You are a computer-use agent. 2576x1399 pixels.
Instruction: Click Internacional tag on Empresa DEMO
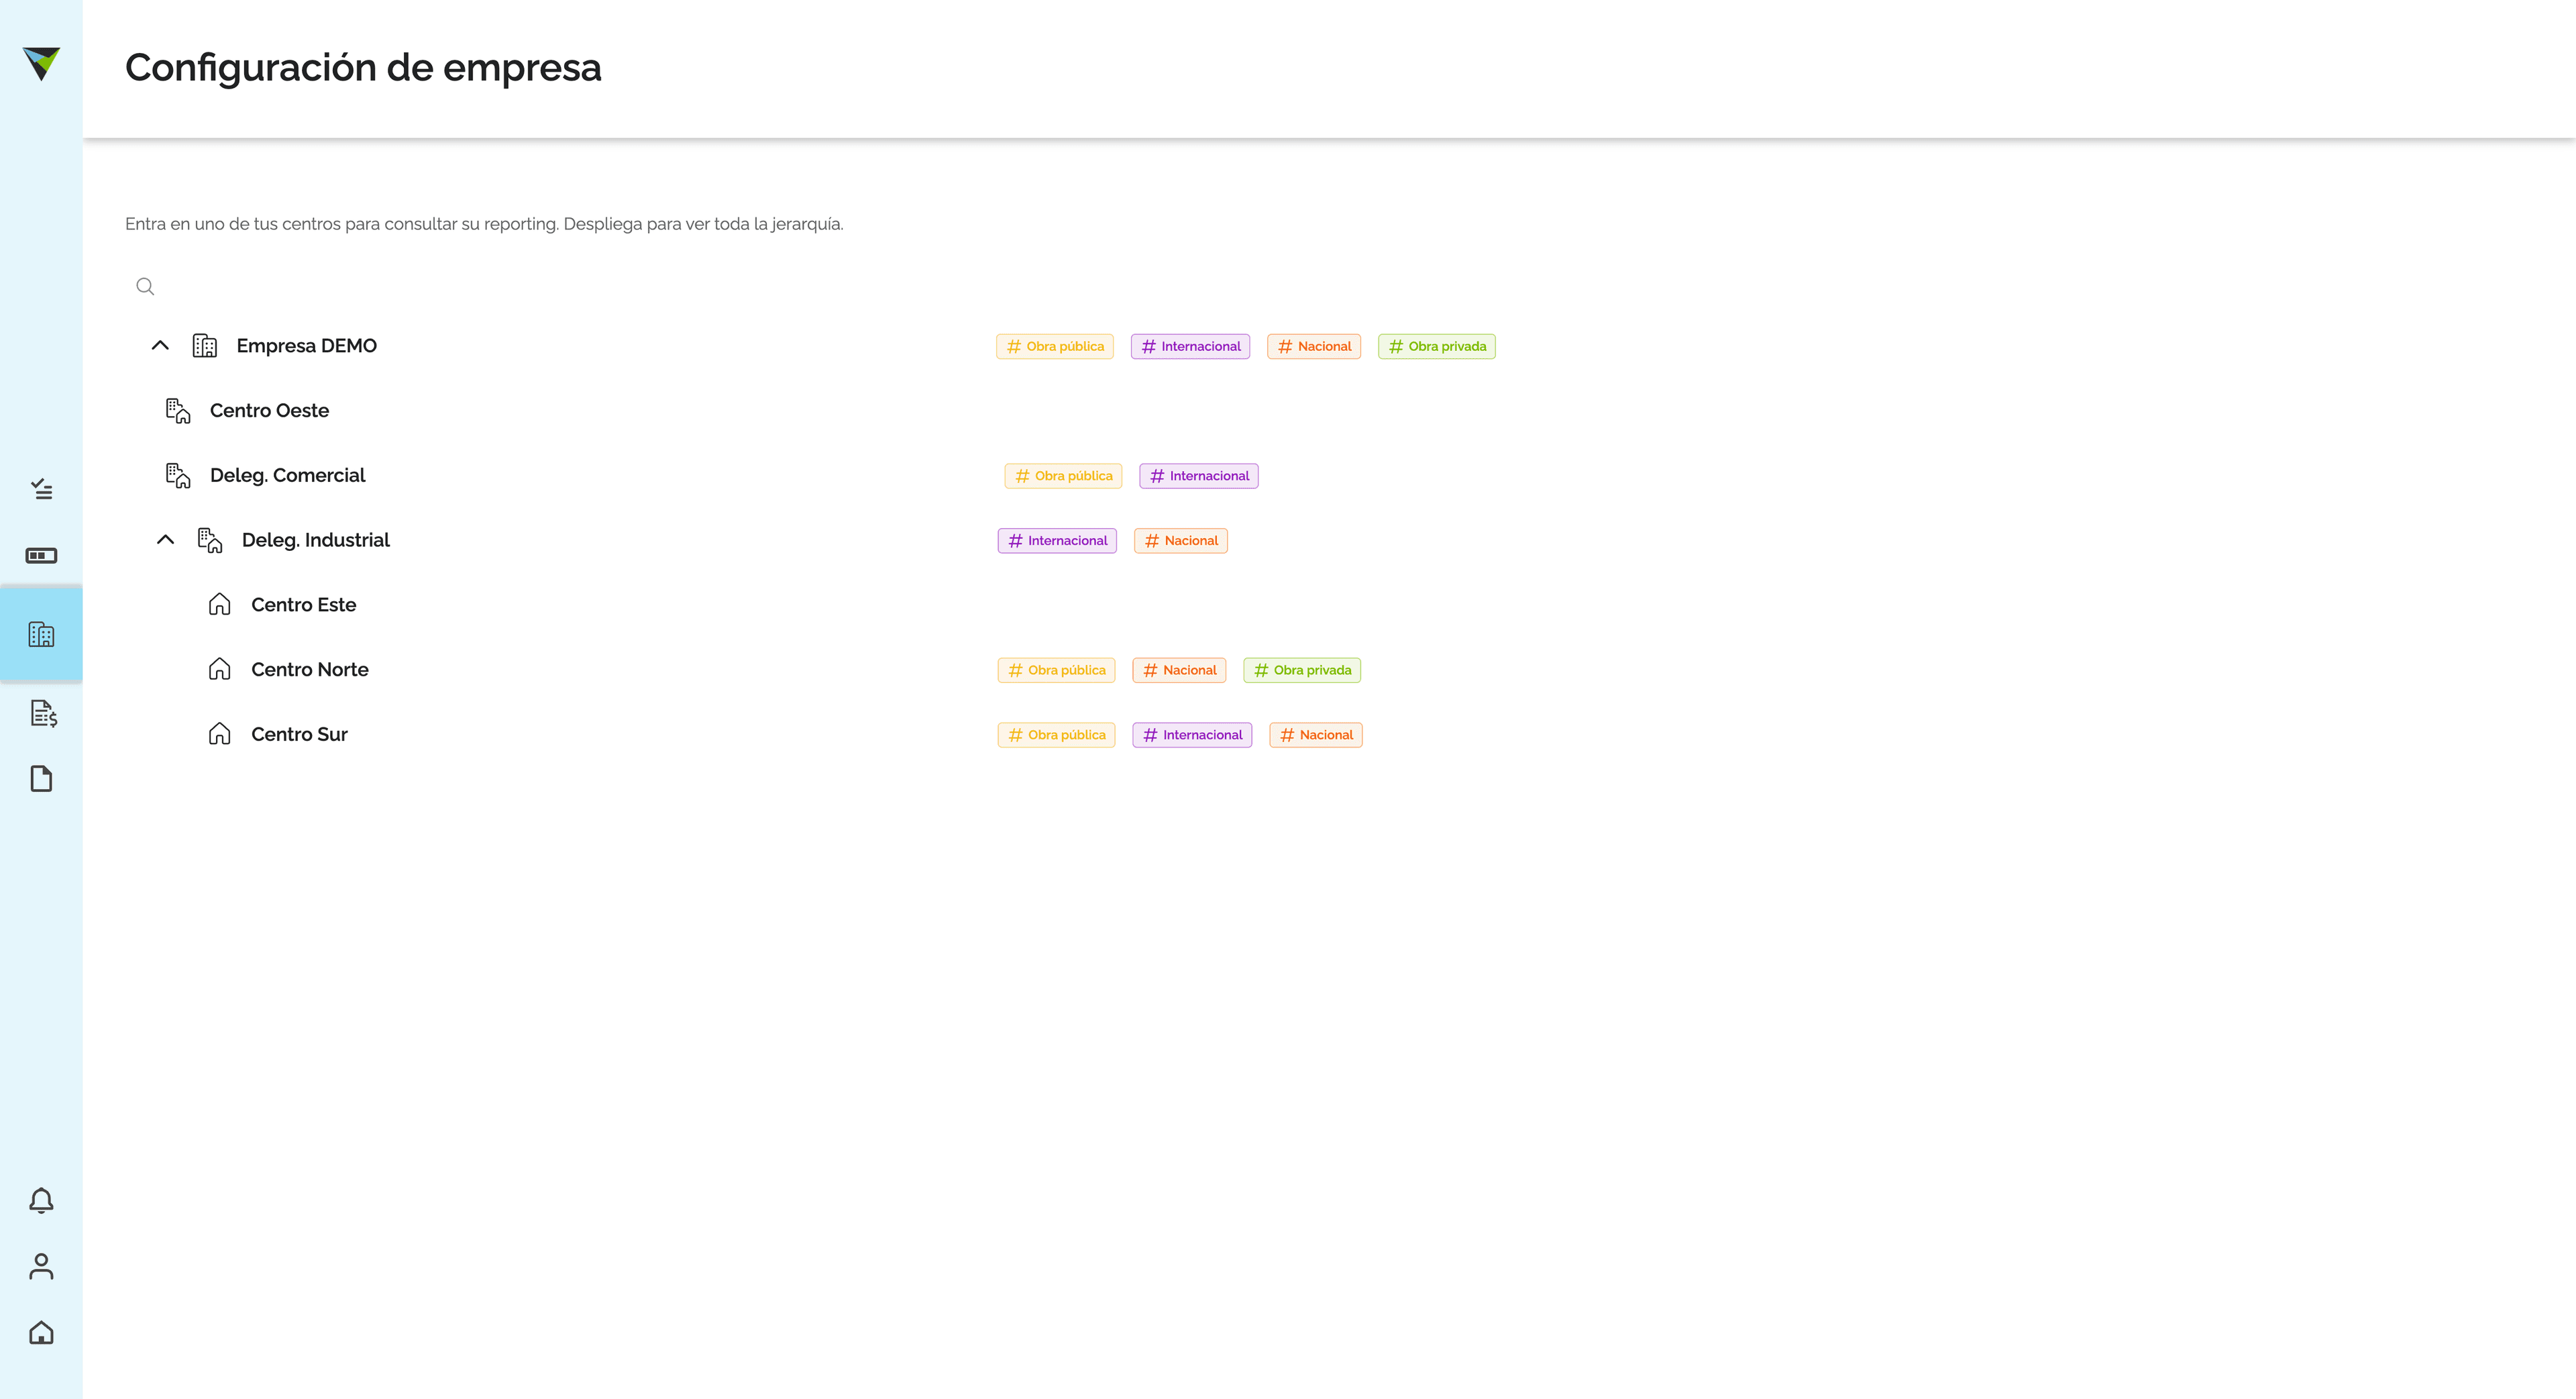pos(1190,347)
